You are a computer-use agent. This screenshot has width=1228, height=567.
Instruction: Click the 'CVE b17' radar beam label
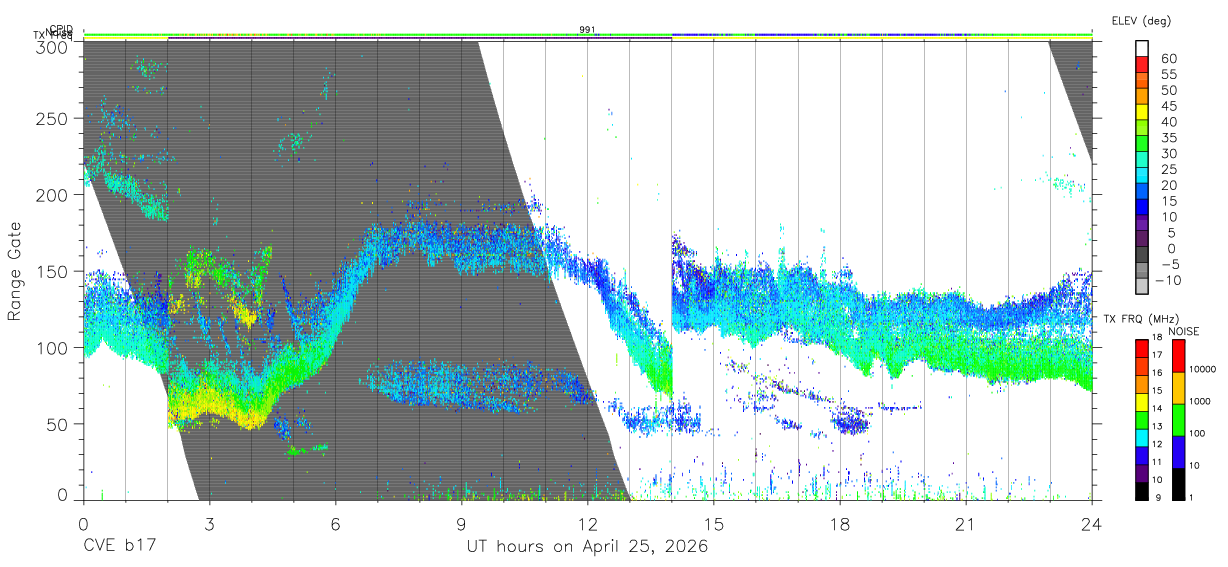118,547
